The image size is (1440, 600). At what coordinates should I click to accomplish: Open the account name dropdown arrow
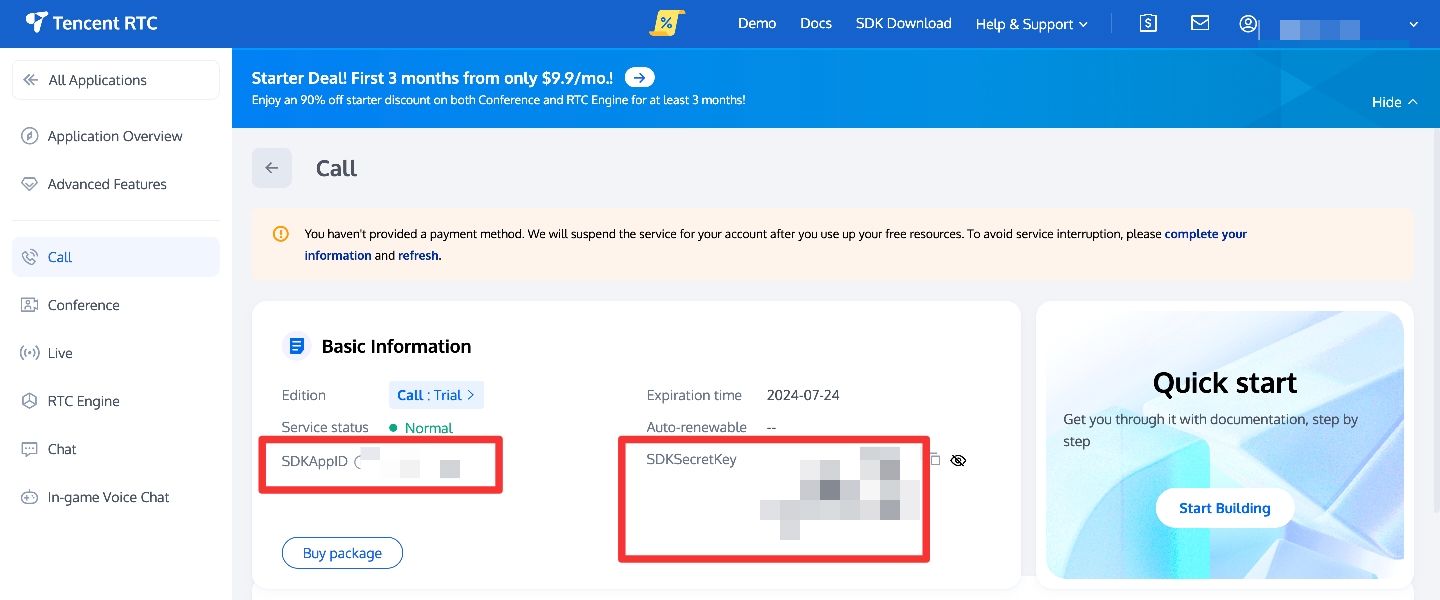[1413, 24]
